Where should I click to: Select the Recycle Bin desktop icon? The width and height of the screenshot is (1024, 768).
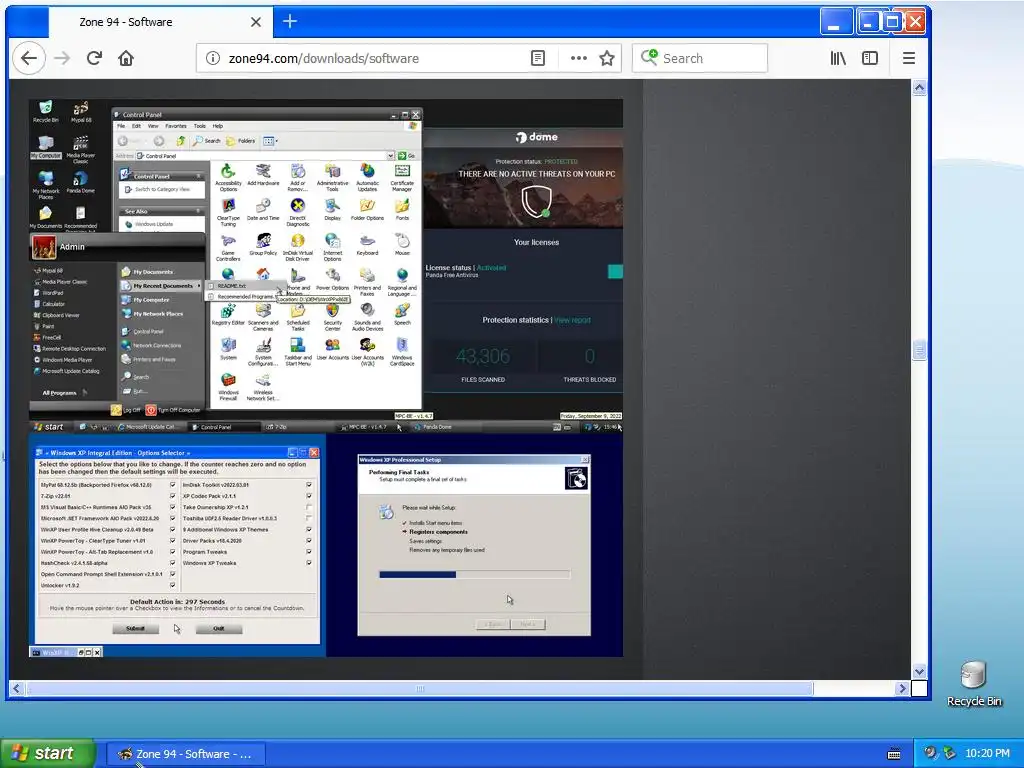(973, 683)
